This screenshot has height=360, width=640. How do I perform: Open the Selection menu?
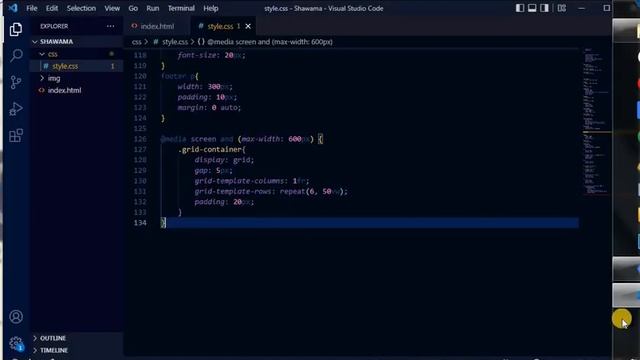[81, 8]
